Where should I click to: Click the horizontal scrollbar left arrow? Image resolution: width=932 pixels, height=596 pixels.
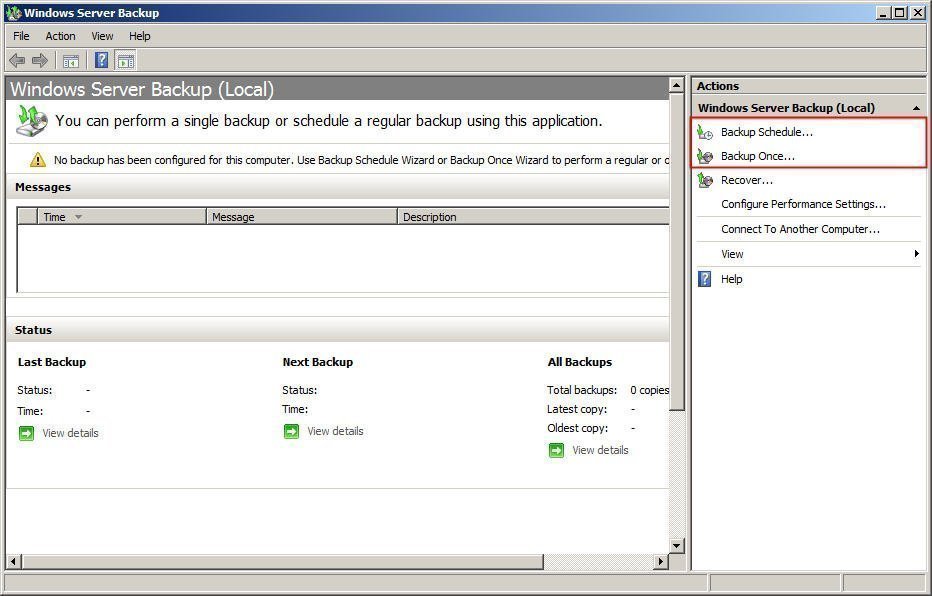point(14,561)
